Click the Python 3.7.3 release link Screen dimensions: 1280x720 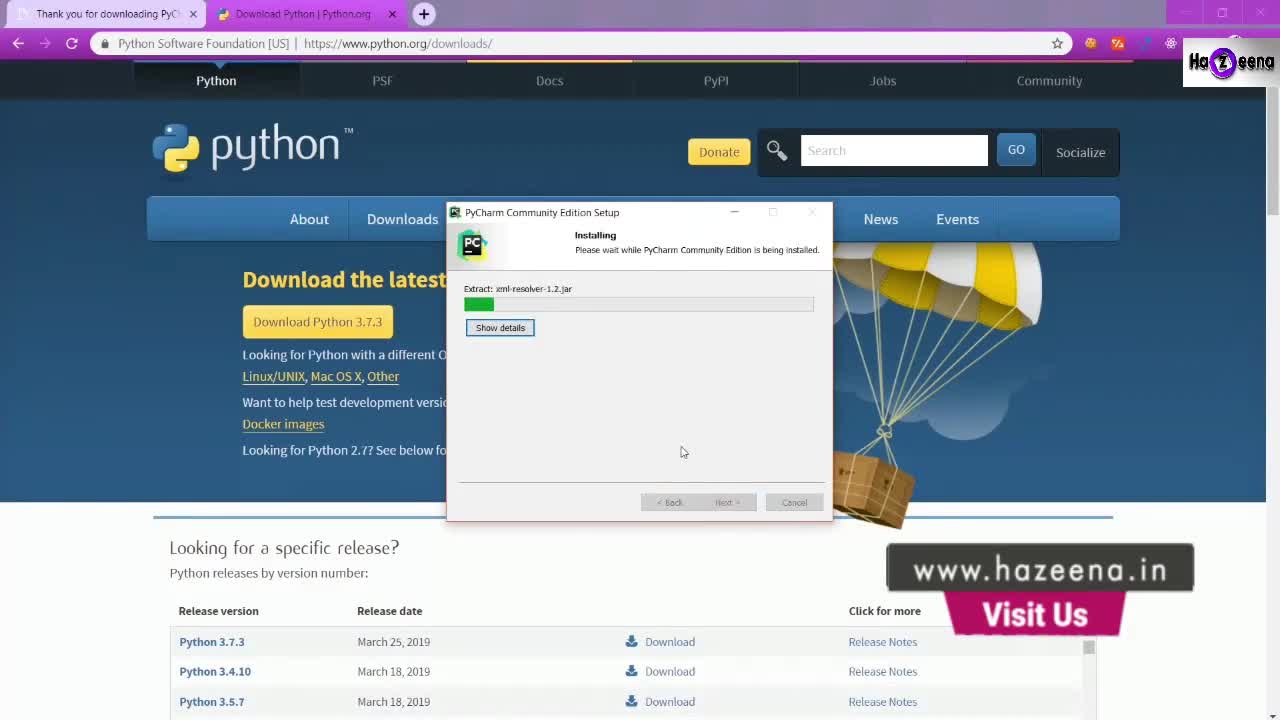[x=212, y=642]
